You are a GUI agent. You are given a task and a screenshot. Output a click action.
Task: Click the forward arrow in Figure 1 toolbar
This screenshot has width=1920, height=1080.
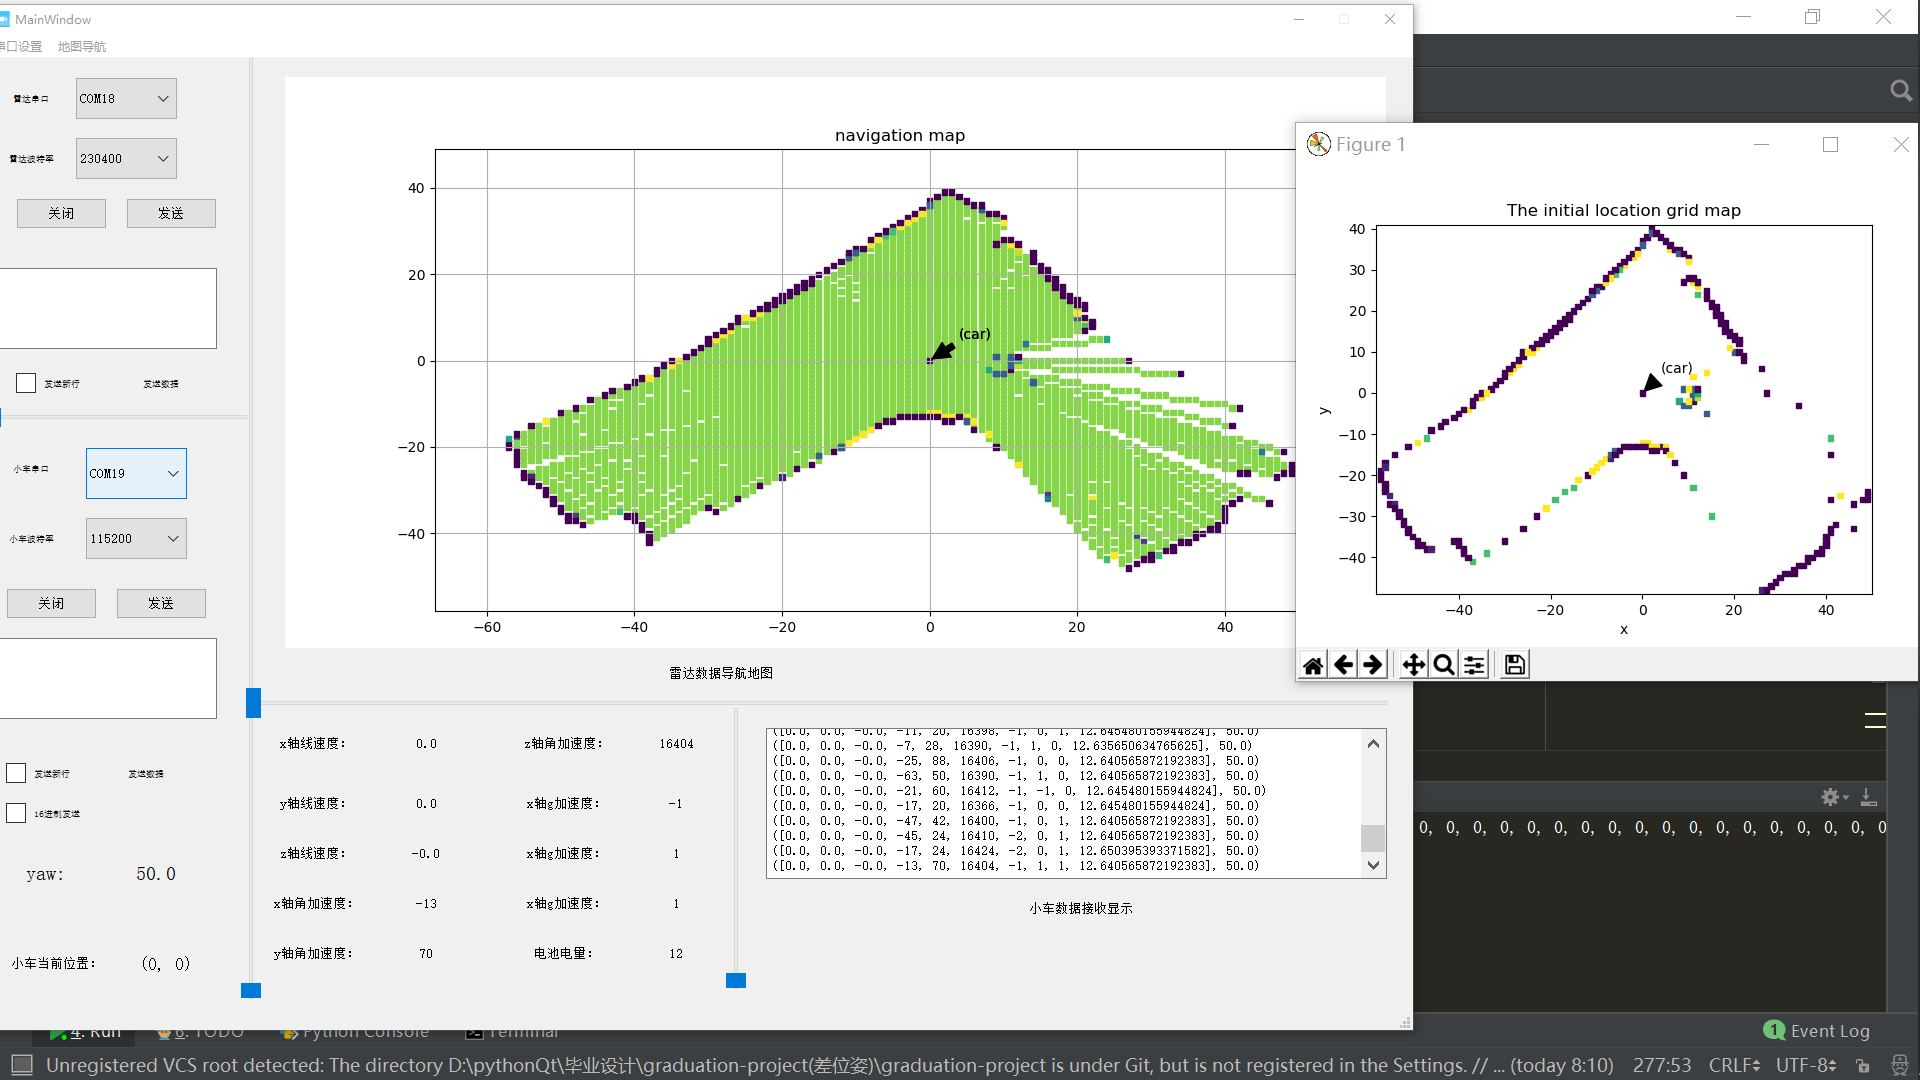[1373, 665]
